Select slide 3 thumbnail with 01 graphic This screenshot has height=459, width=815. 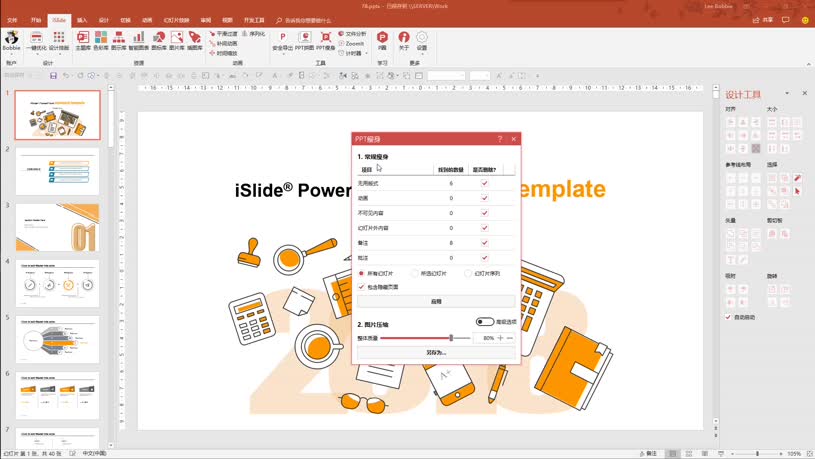click(57, 227)
